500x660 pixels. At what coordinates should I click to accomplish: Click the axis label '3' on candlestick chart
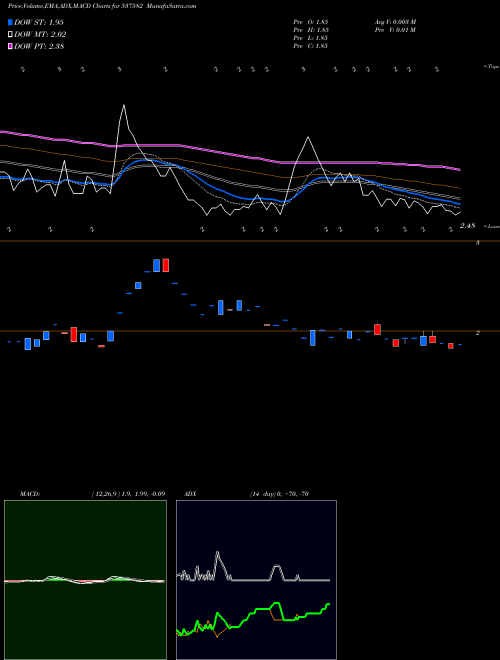[x=478, y=243]
